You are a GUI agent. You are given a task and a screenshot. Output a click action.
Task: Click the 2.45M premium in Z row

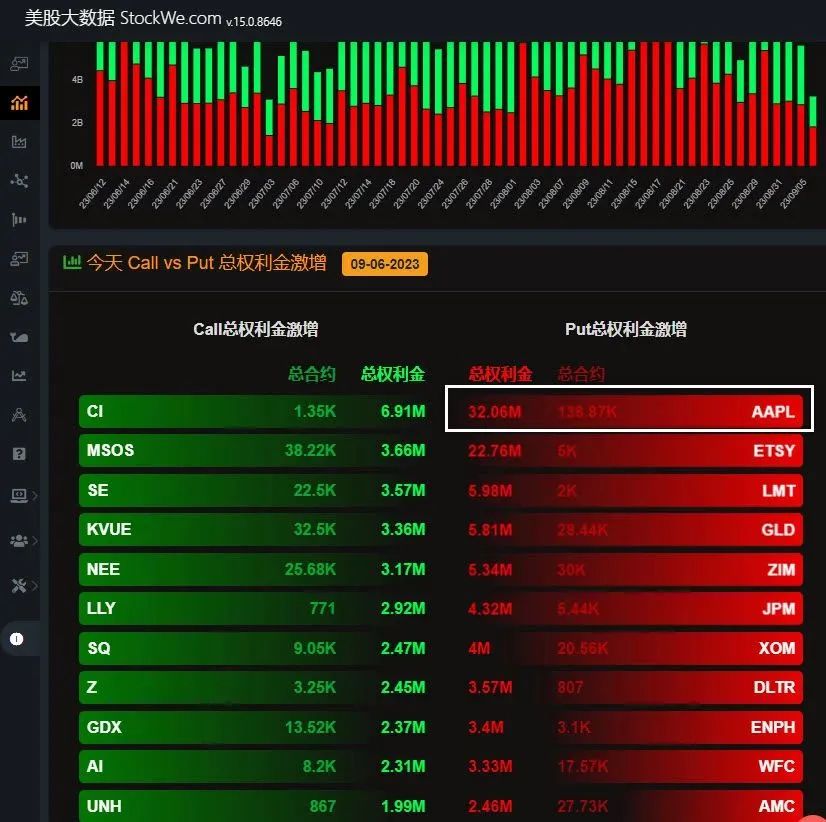403,688
